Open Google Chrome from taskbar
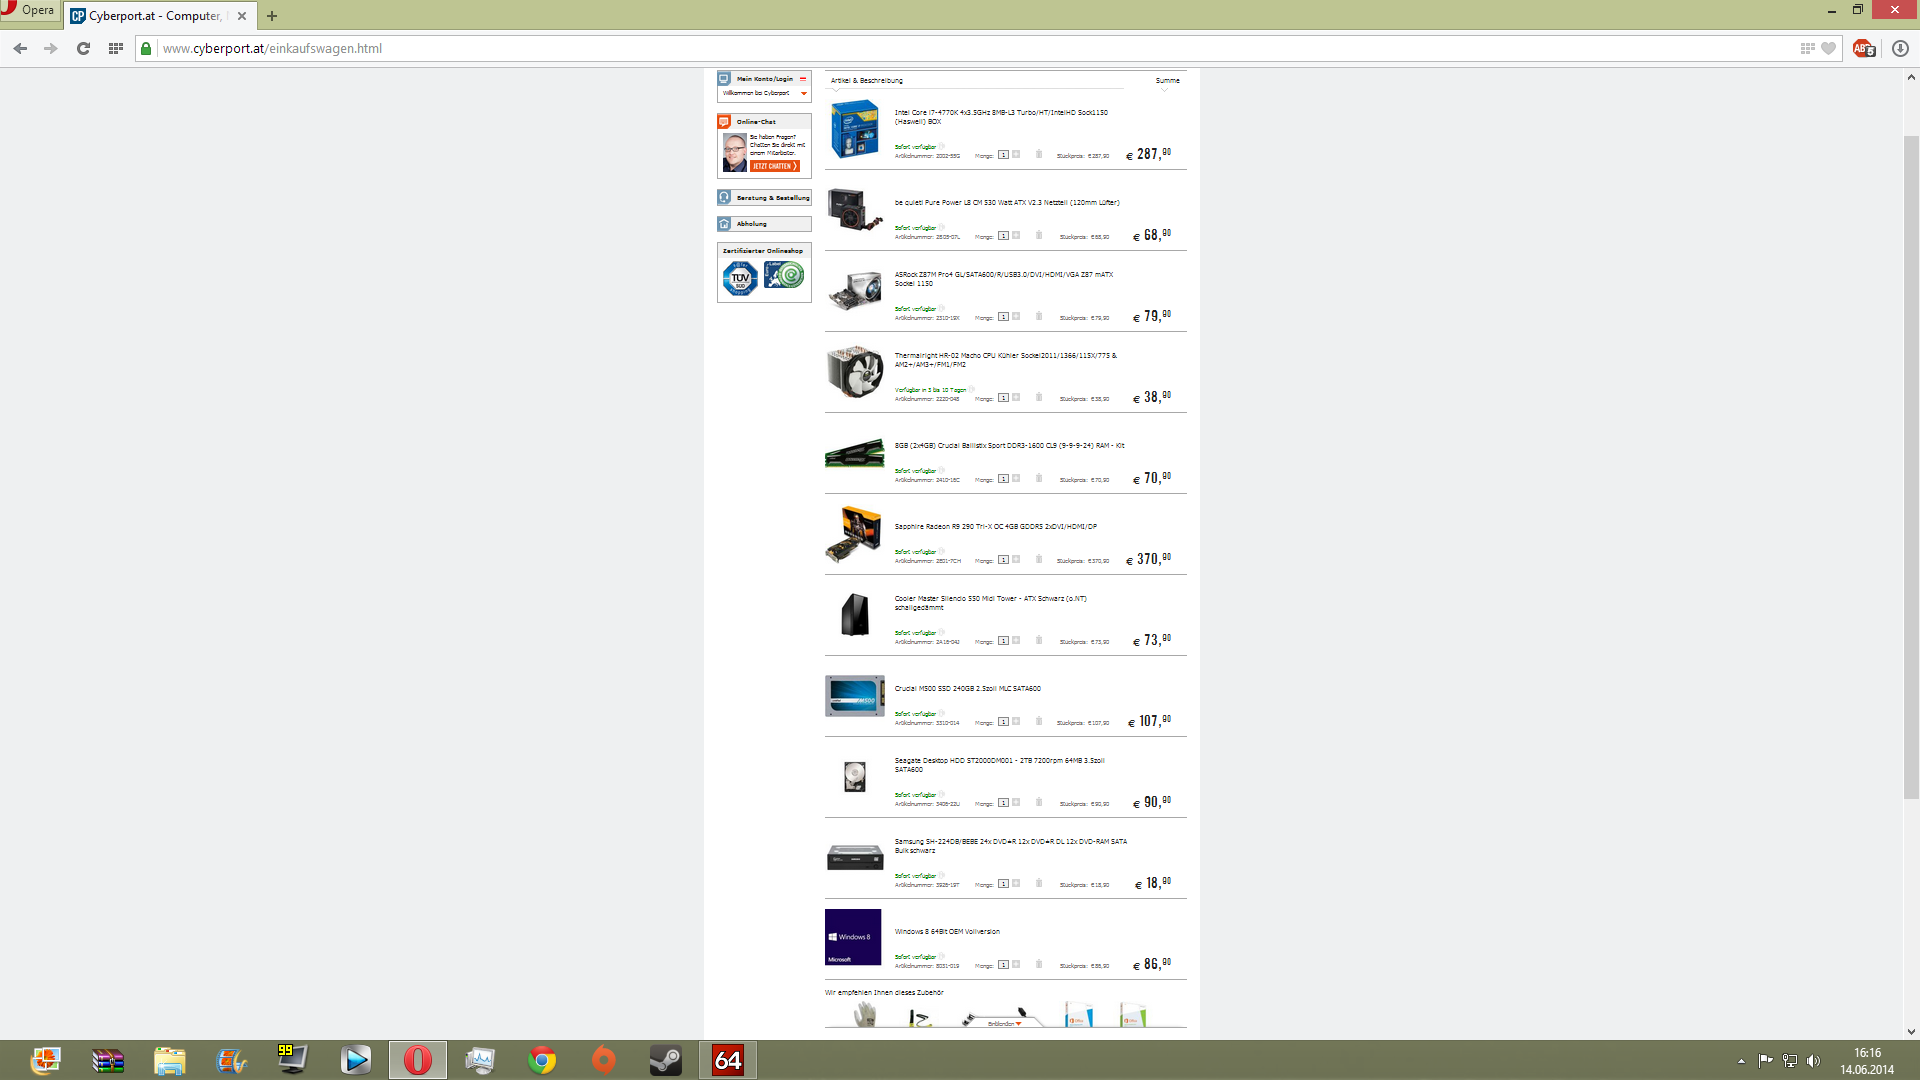Viewport: 1920px width, 1080px height. [x=542, y=1060]
